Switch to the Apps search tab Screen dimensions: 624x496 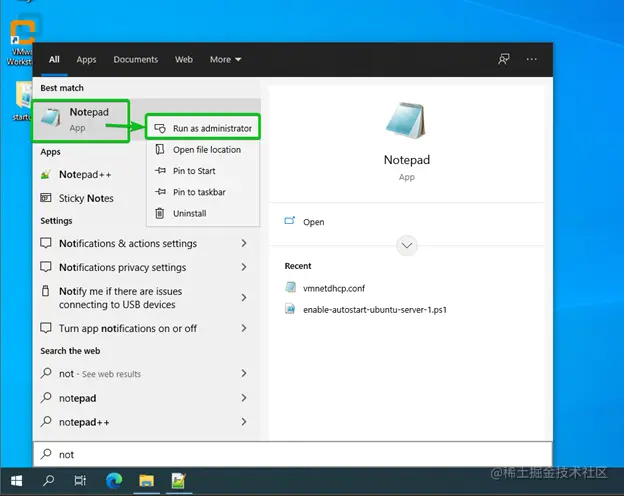(86, 59)
